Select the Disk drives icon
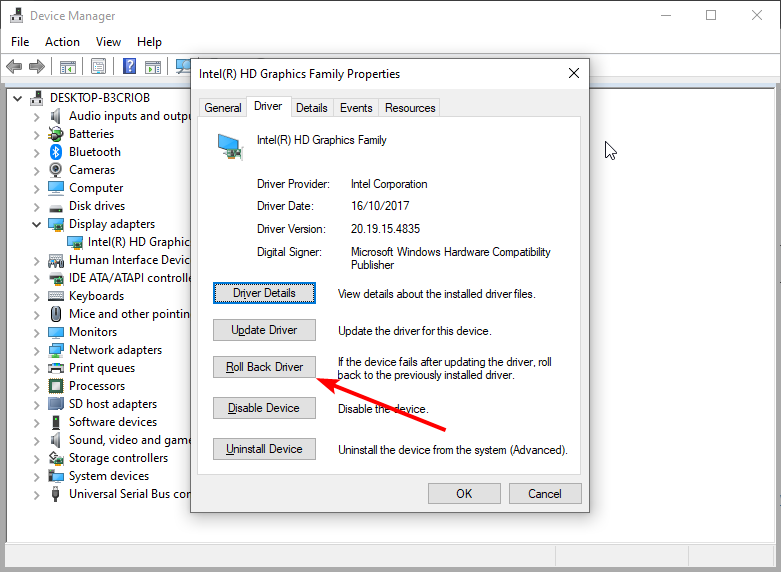Image resolution: width=781 pixels, height=572 pixels. pos(56,207)
